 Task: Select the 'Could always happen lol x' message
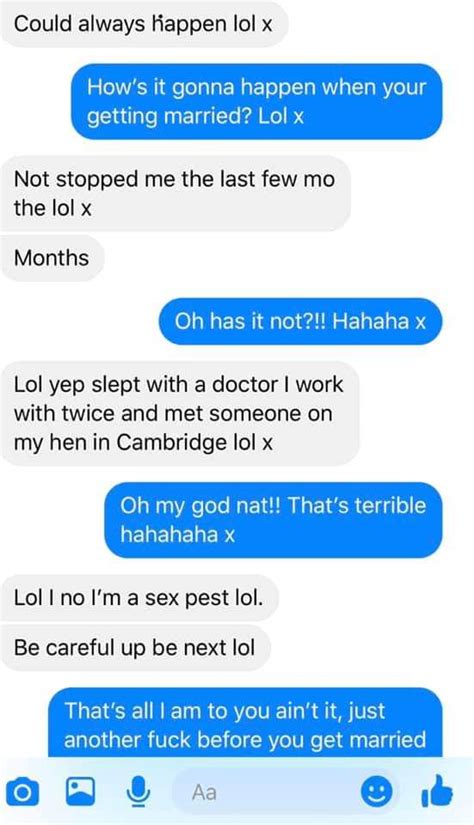[144, 24]
